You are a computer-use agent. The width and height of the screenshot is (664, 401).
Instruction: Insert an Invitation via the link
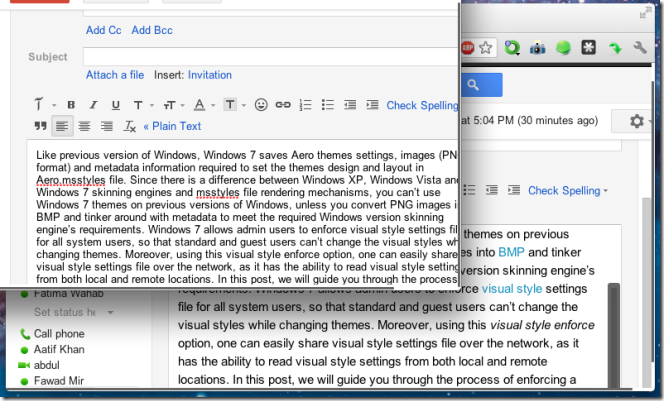(x=210, y=75)
